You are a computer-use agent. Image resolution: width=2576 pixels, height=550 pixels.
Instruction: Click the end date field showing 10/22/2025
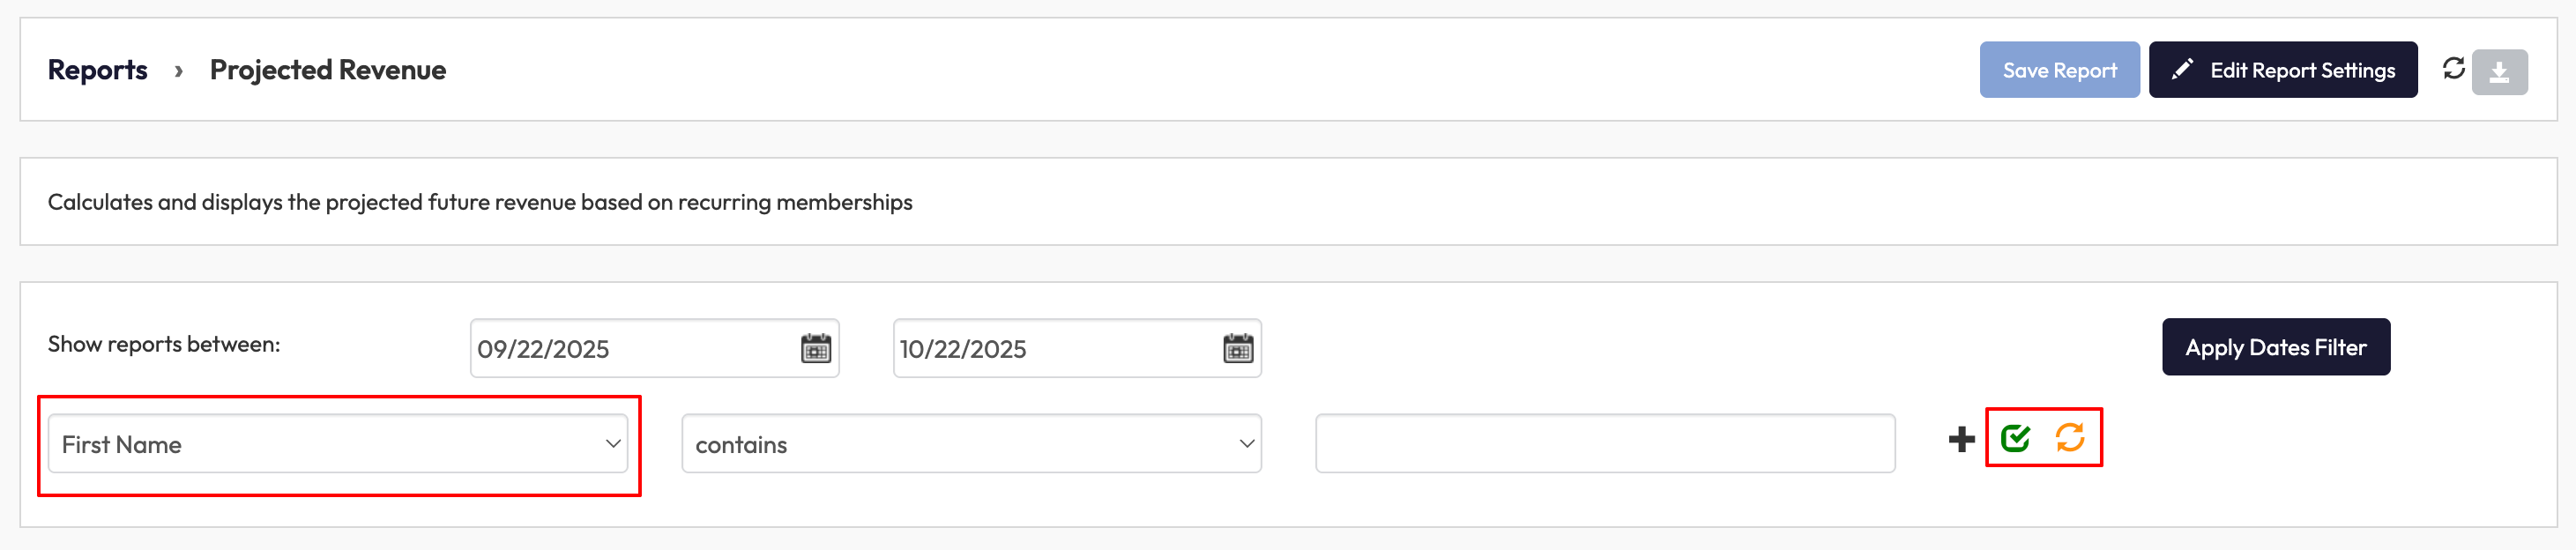[1053, 349]
